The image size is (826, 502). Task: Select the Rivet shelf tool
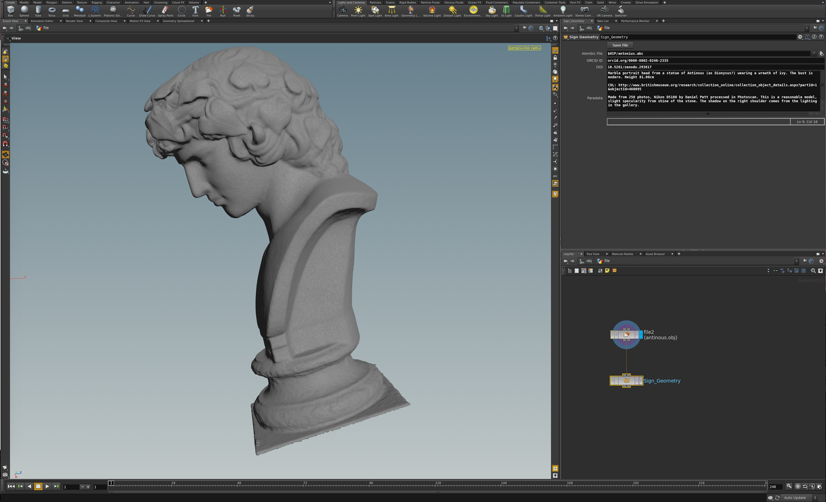(x=237, y=11)
